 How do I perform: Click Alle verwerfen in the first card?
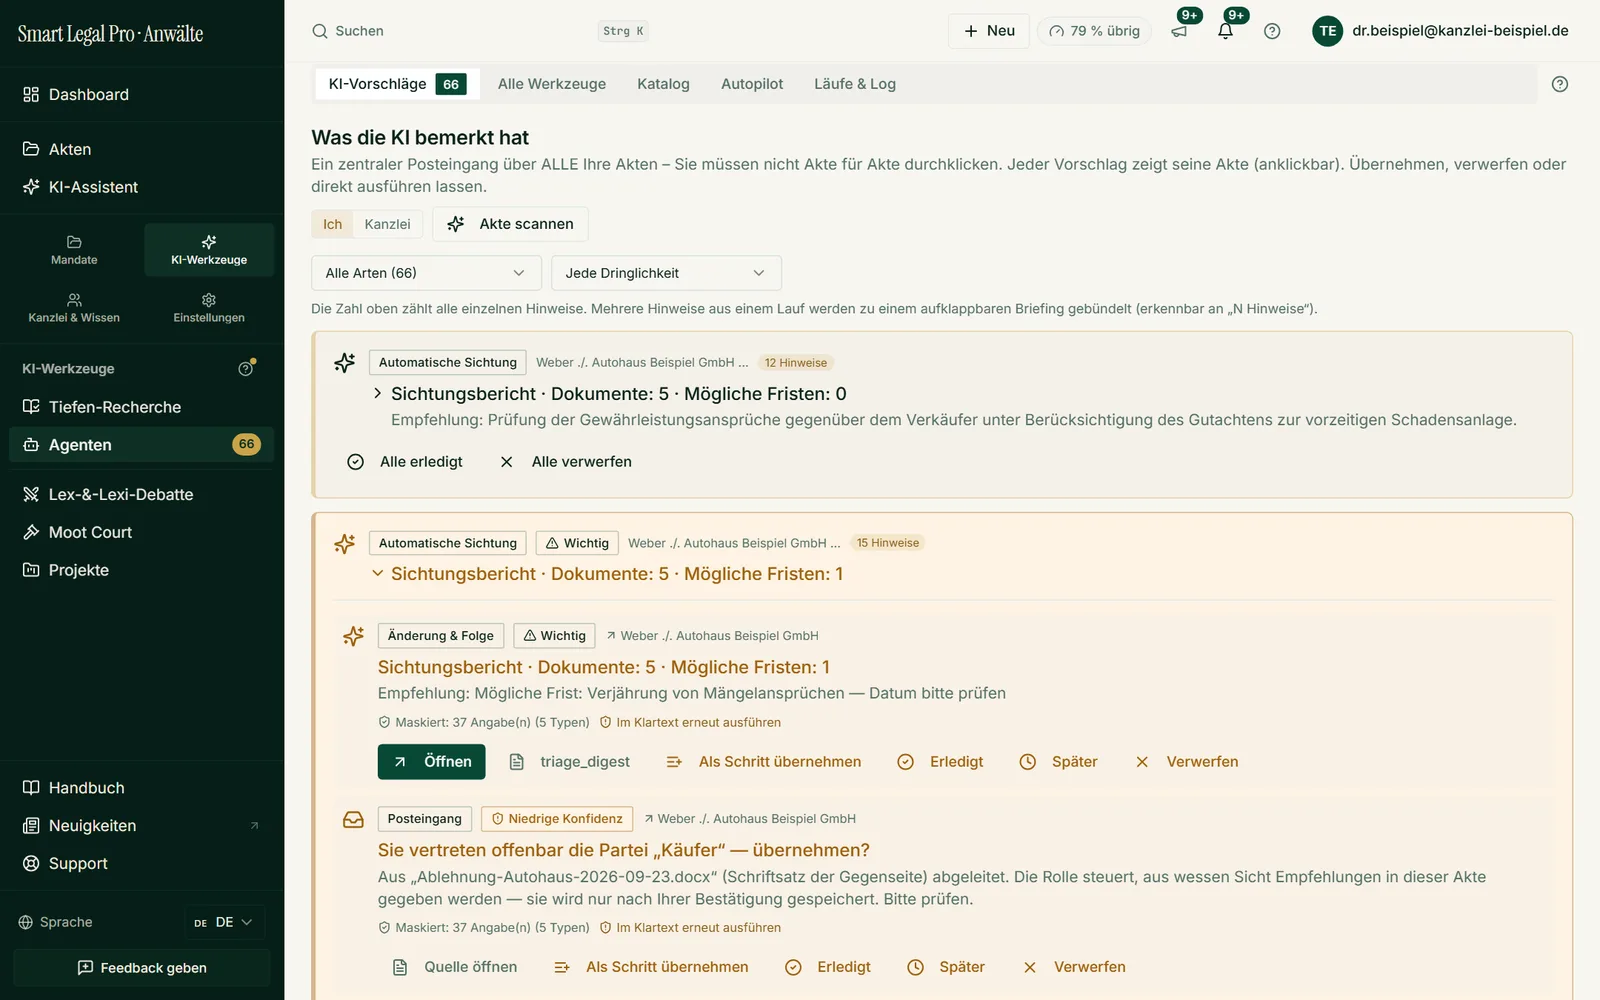[x=566, y=462]
